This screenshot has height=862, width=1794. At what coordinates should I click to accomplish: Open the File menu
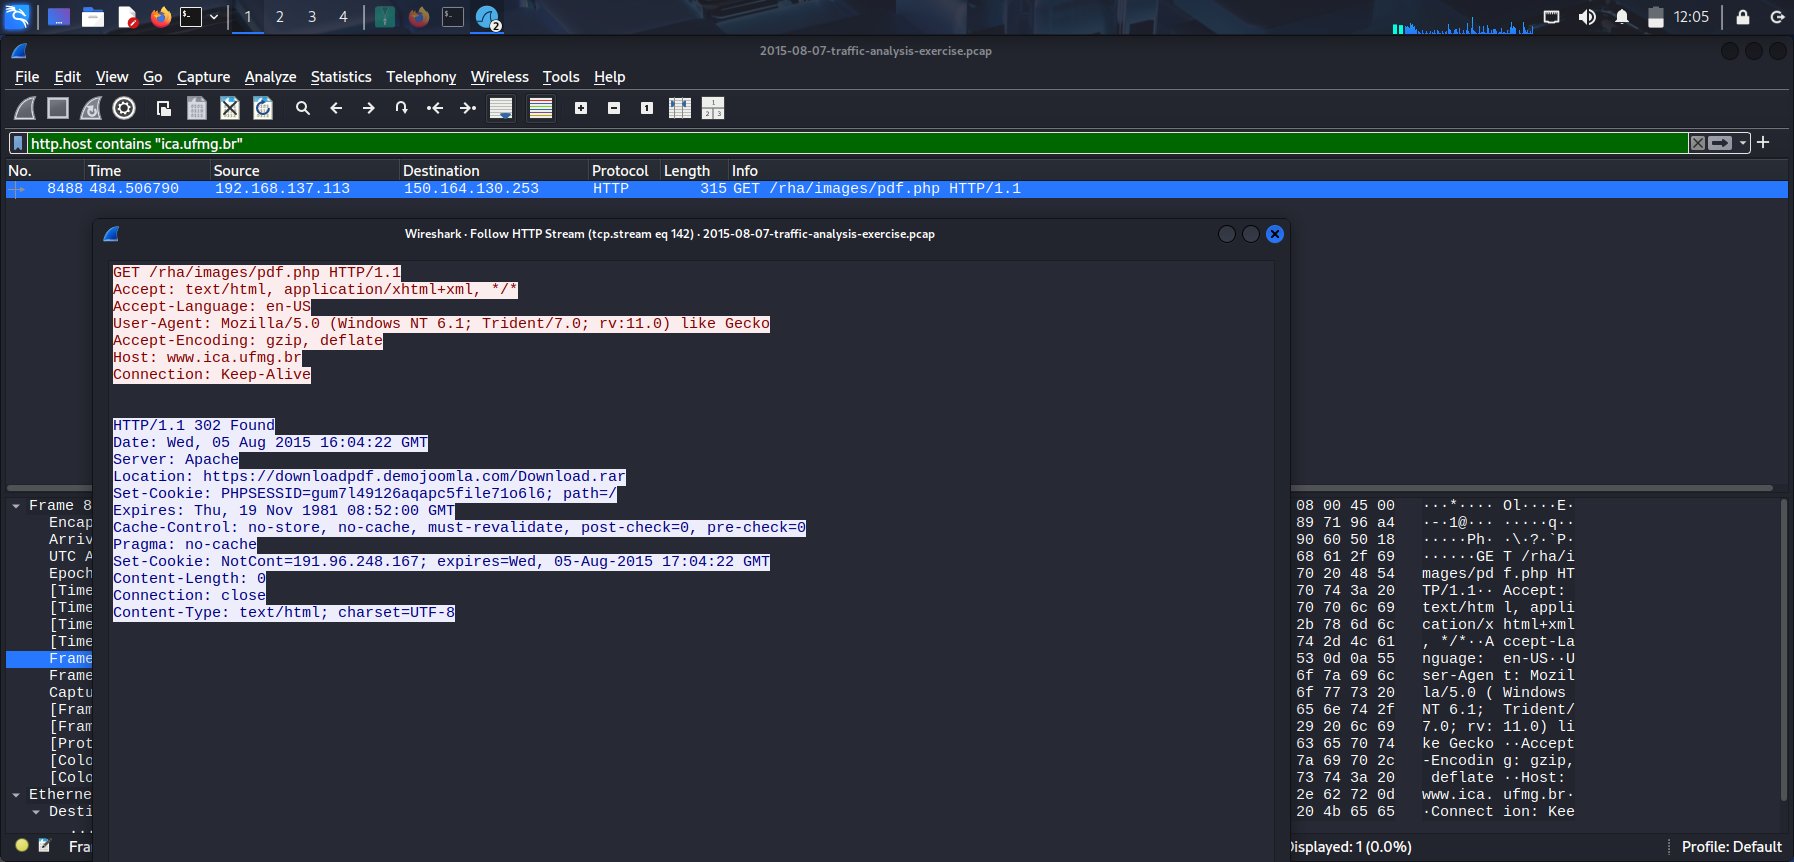point(27,77)
